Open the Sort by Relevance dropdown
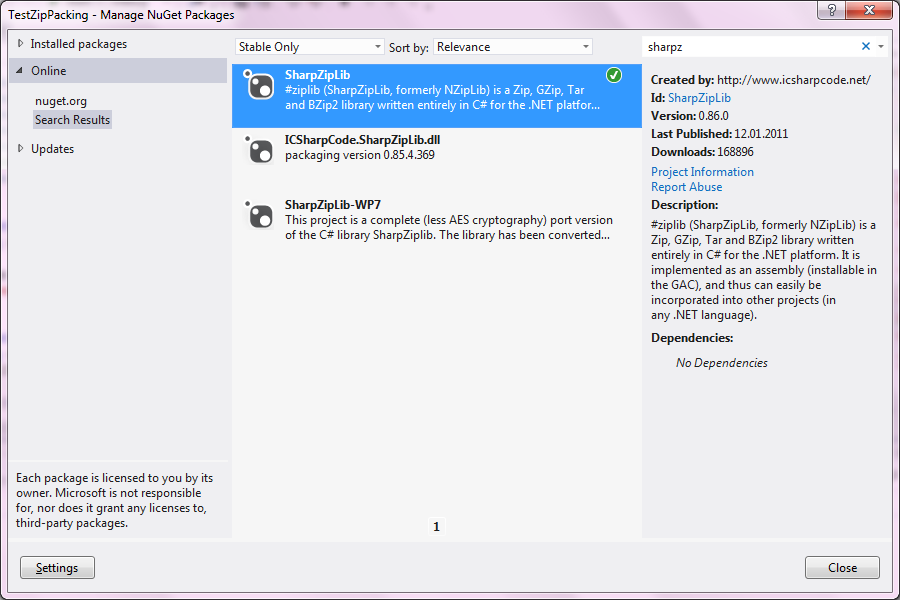Screen dimensions: 900x600 512,46
